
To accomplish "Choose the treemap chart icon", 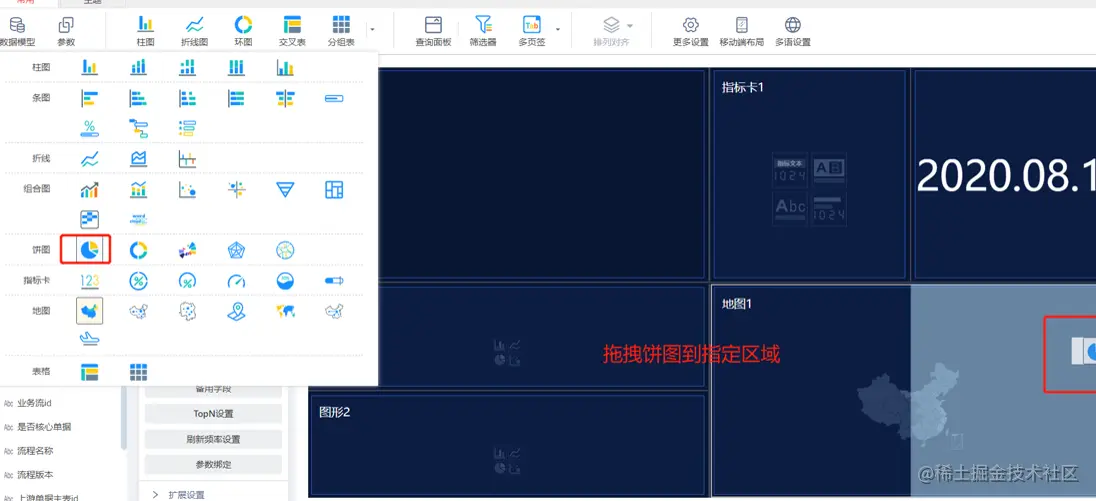I will [334, 189].
